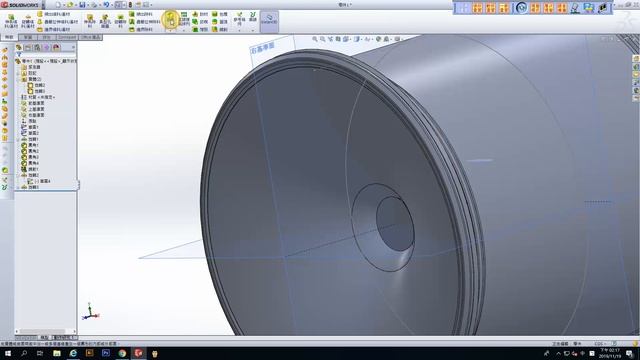Open Edit Appearance color ball
This screenshot has height=360, width=640.
(378, 39)
